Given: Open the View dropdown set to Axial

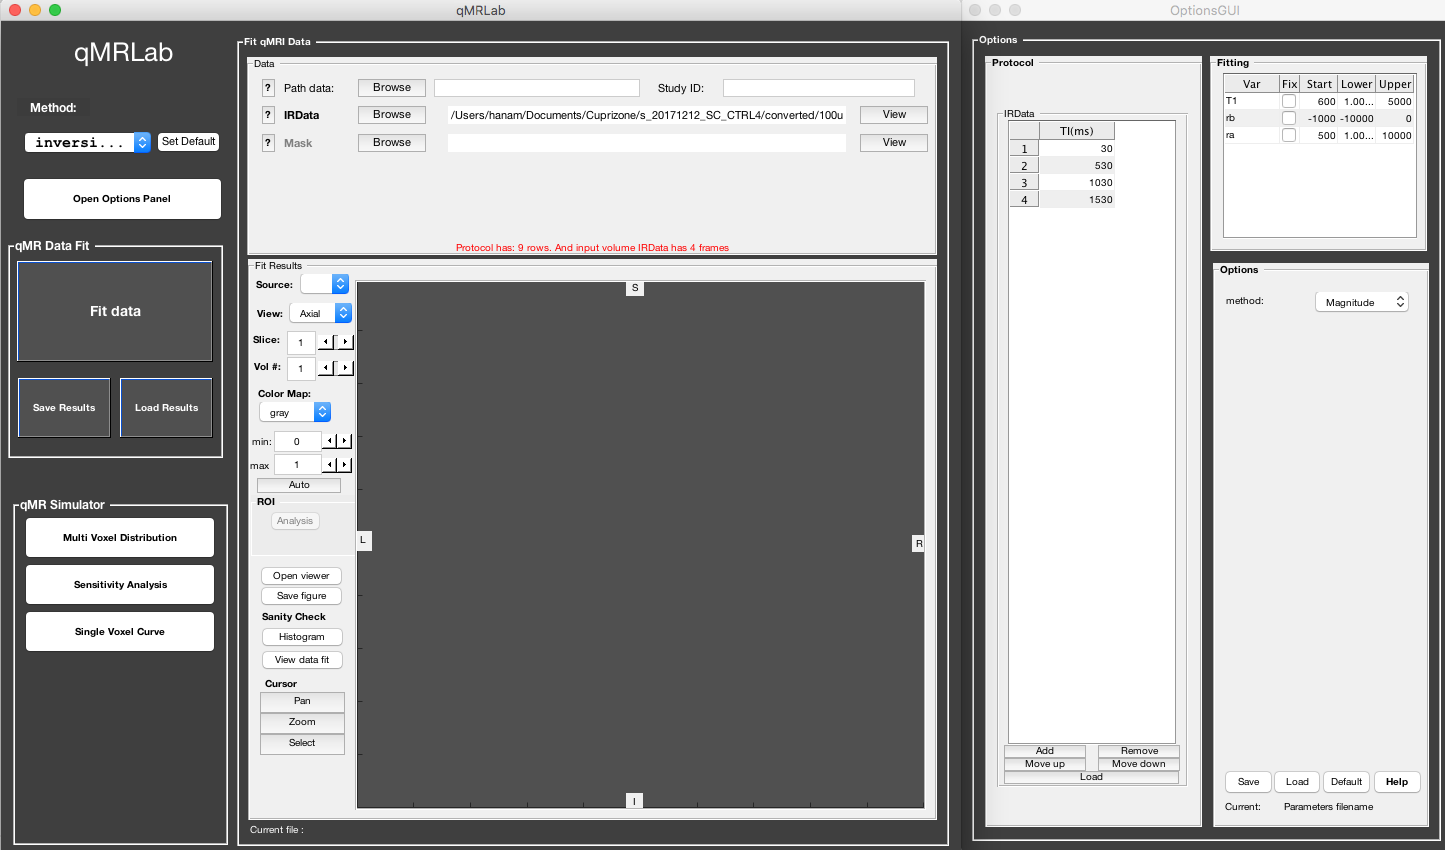Looking at the screenshot, I should (321, 313).
